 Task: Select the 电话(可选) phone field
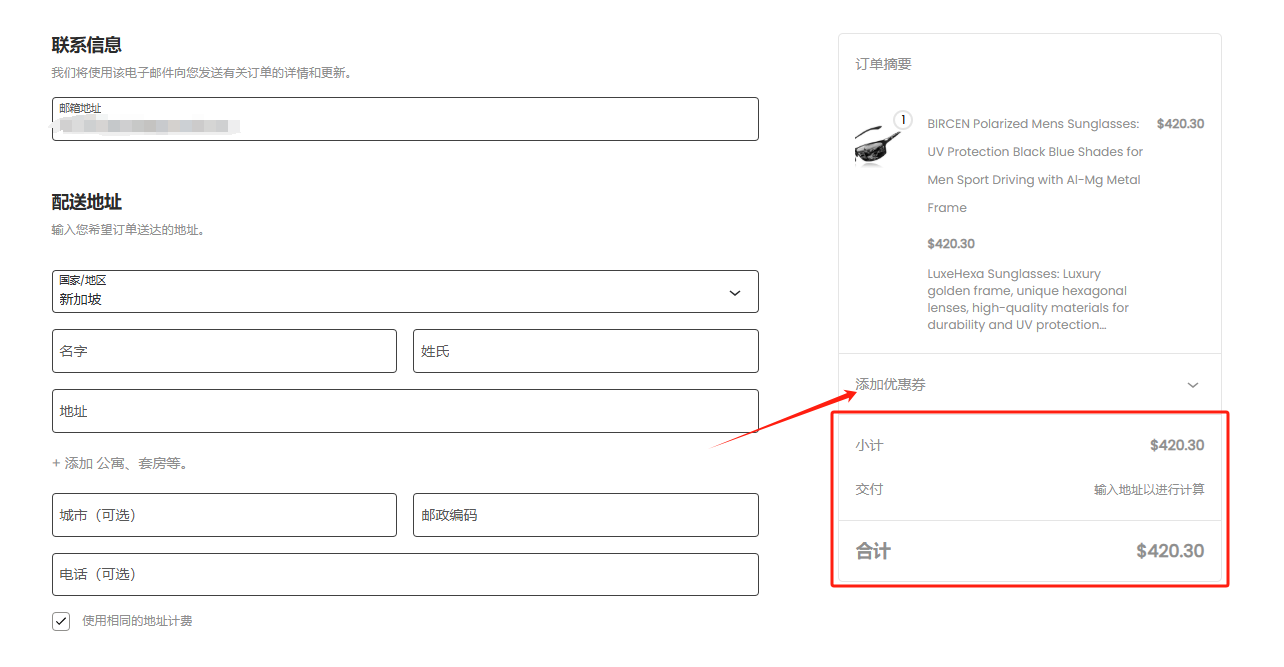click(404, 574)
